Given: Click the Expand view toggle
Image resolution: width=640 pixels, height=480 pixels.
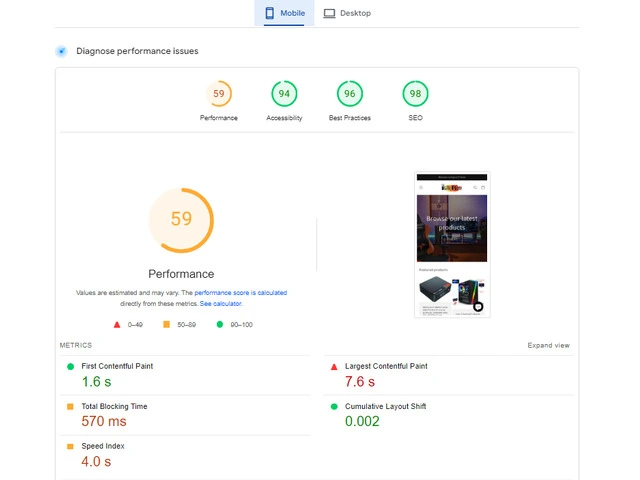Looking at the screenshot, I should [549, 345].
